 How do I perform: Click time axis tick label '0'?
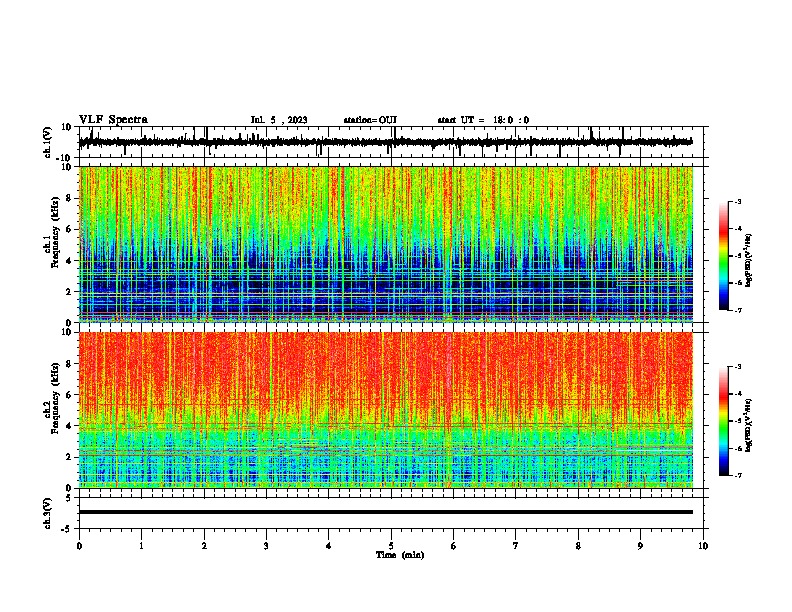(79, 546)
